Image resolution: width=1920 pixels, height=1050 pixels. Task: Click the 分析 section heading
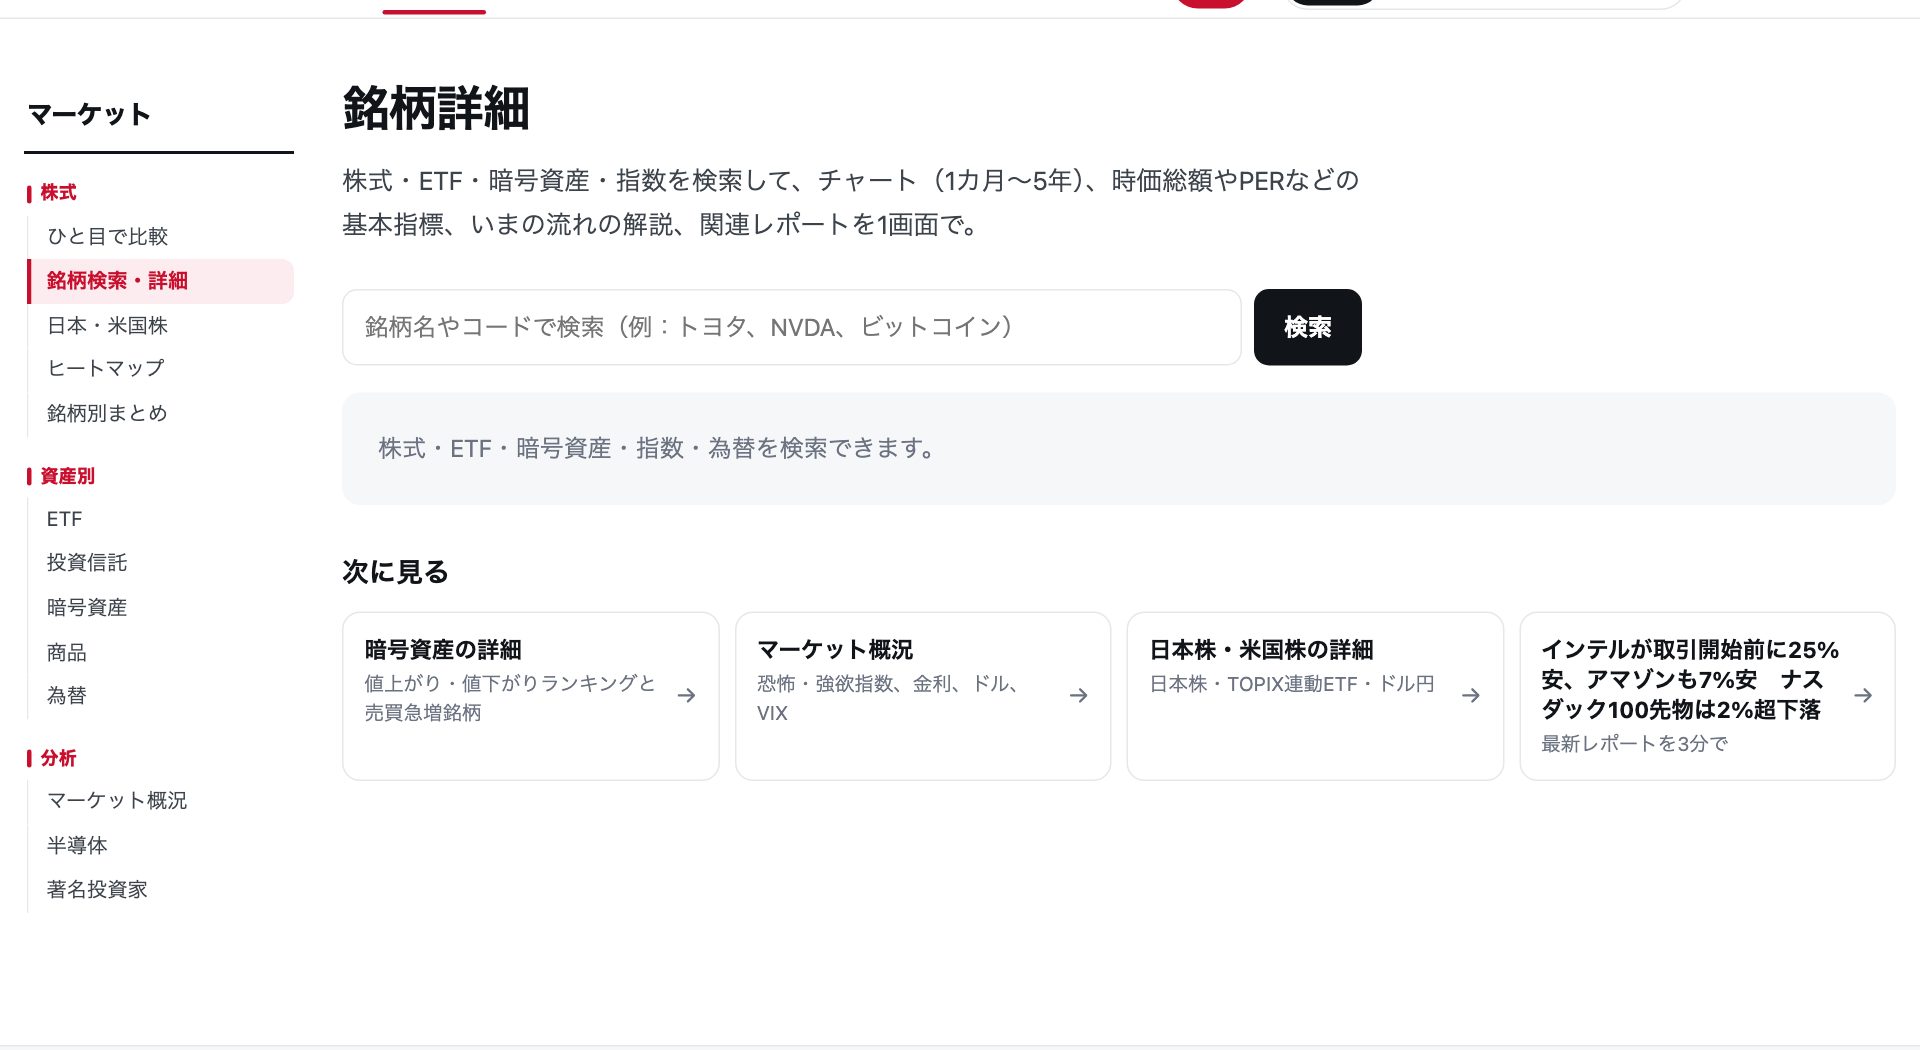coord(58,758)
